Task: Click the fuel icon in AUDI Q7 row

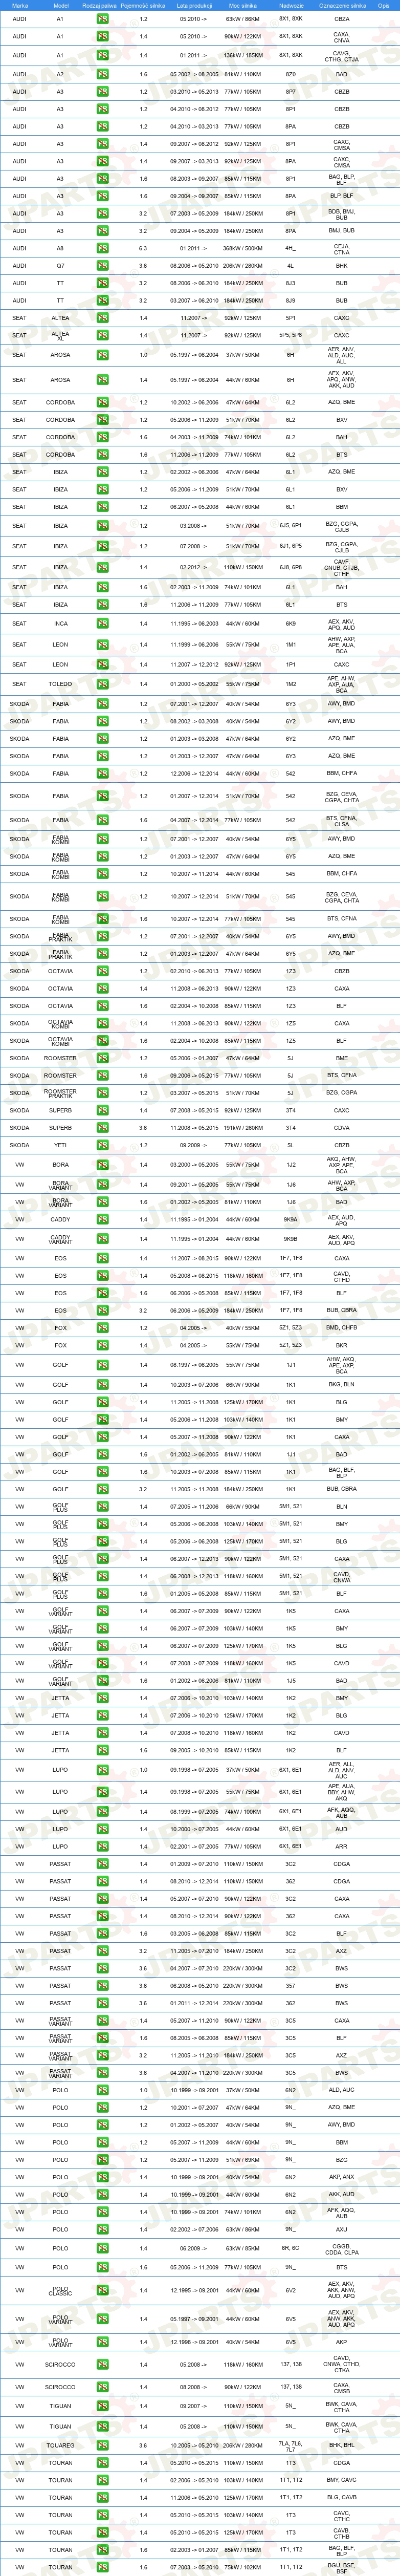Action: point(102,266)
